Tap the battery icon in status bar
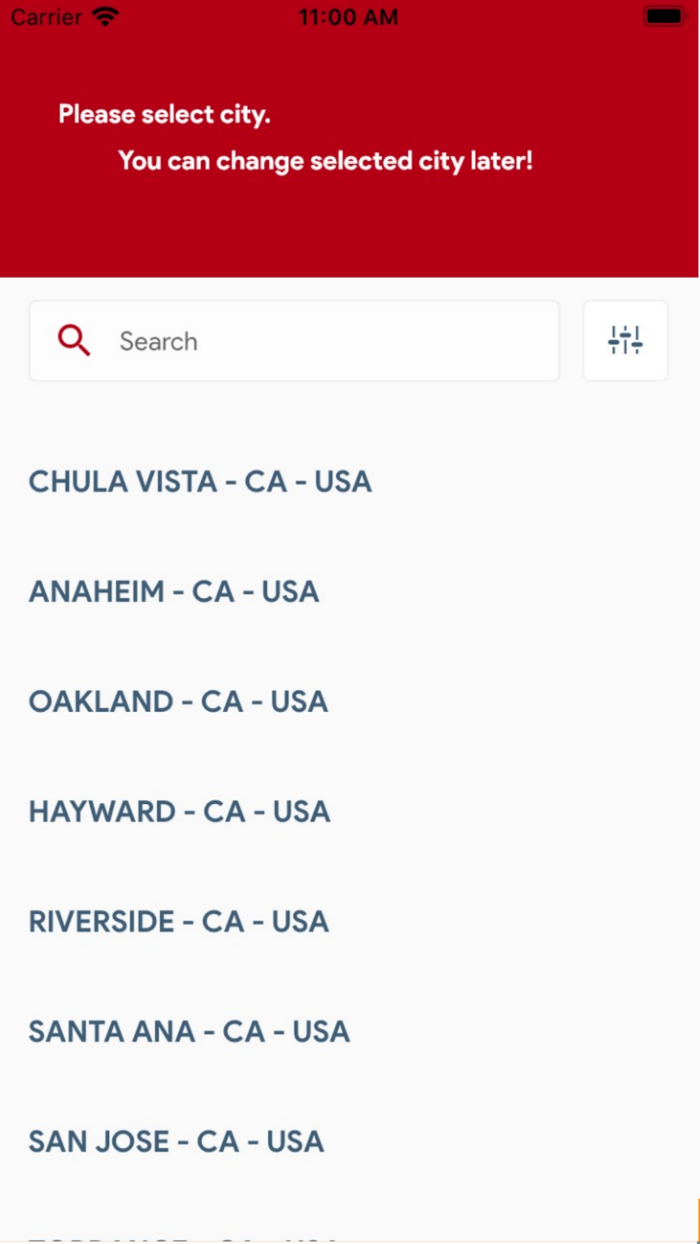700x1244 pixels. [663, 17]
